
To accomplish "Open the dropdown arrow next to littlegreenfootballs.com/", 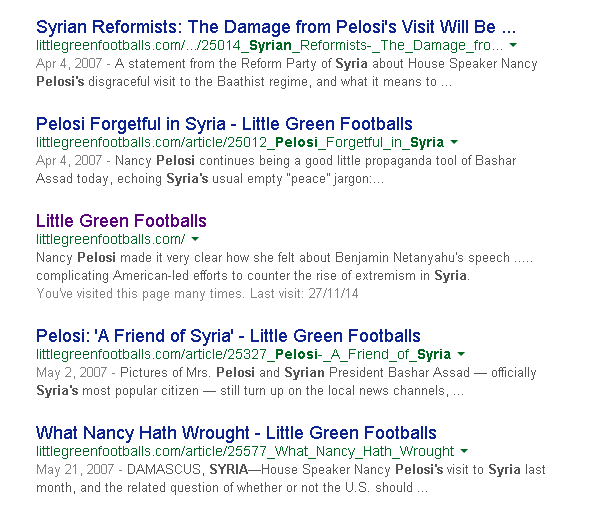I will click(x=195, y=239).
